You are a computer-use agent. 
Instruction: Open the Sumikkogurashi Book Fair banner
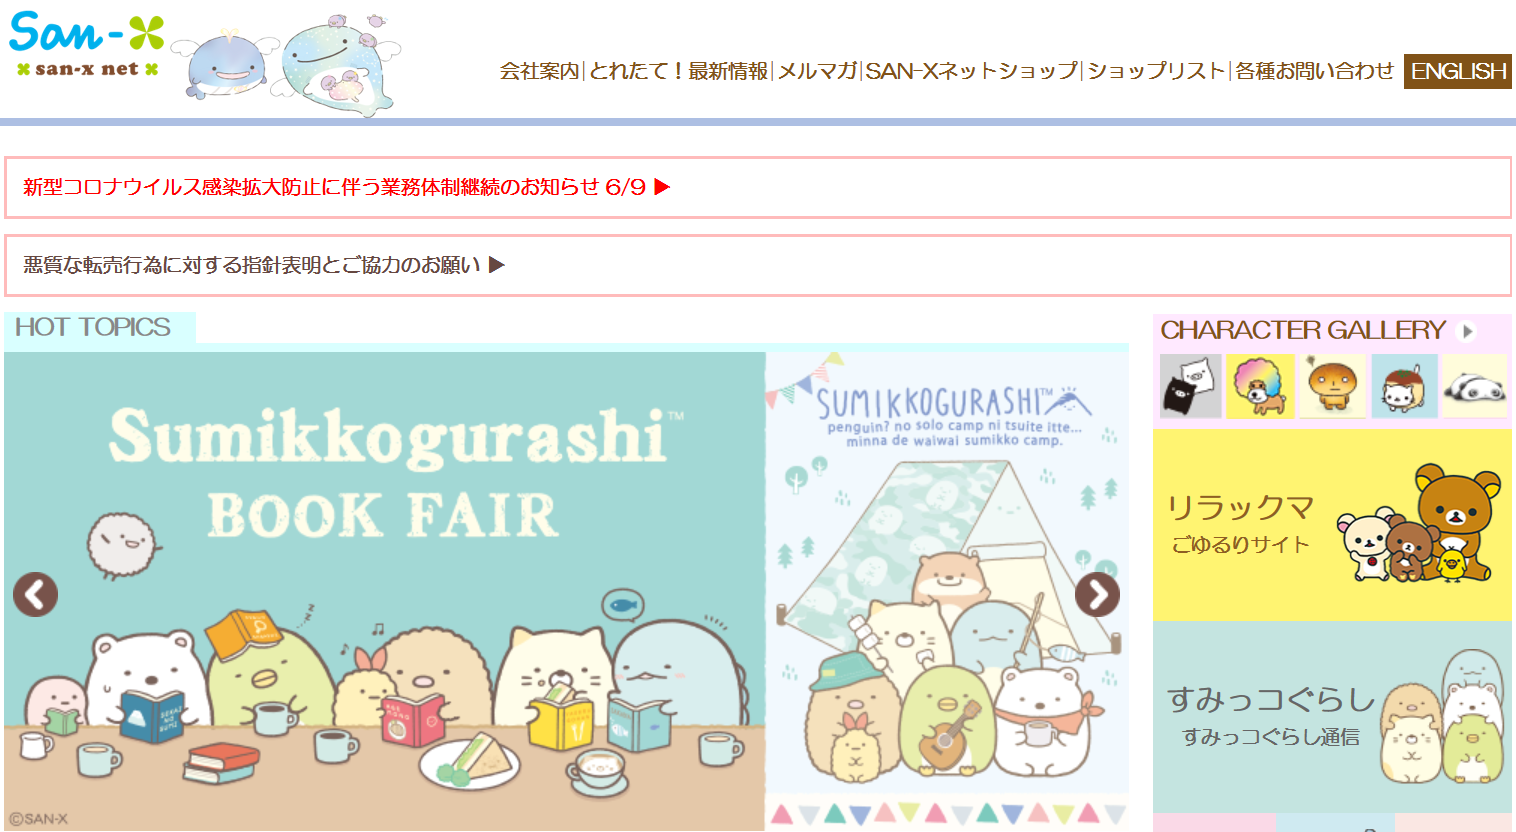coord(385,591)
